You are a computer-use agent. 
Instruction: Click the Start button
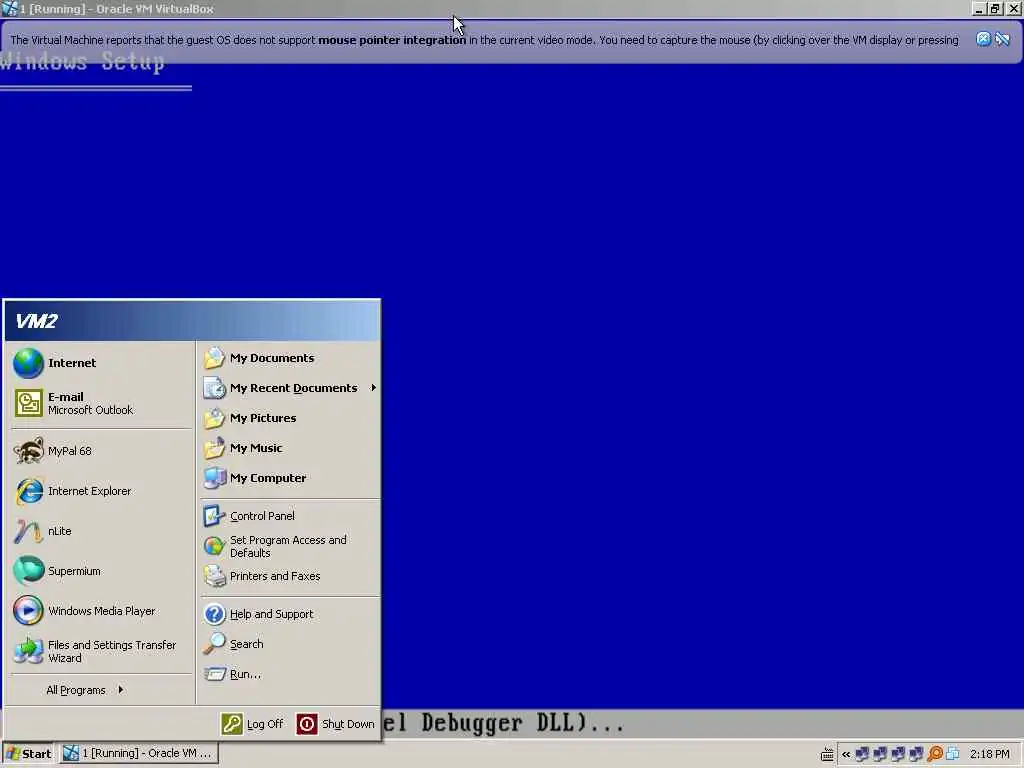click(29, 754)
